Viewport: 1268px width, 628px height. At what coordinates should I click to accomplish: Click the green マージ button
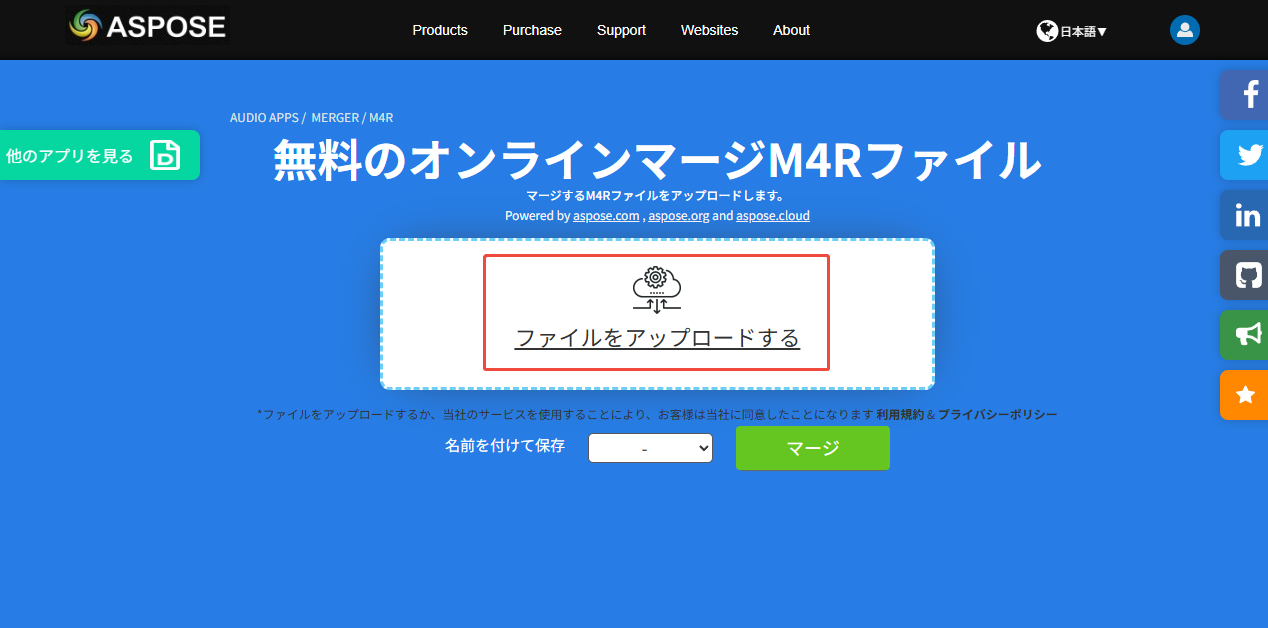click(x=812, y=448)
